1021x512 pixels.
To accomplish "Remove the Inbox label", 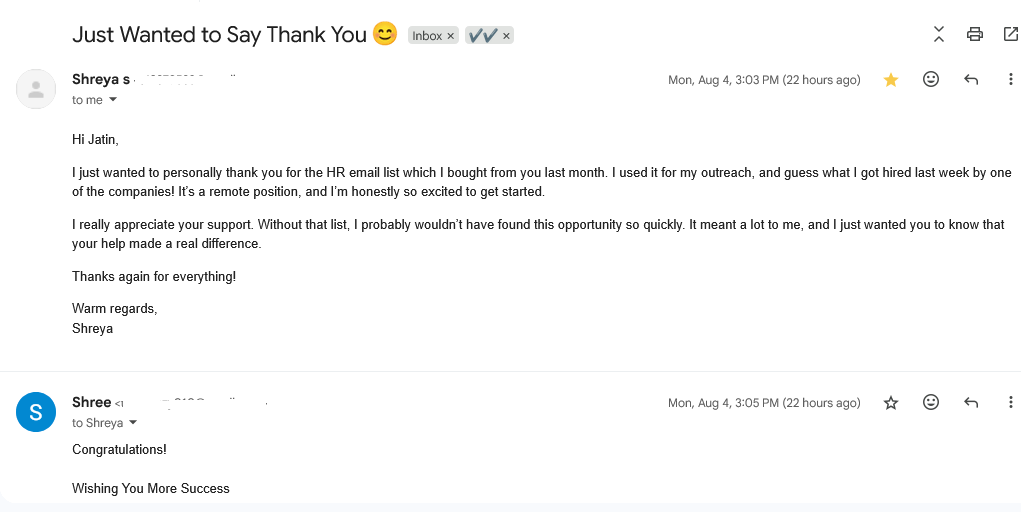I will tap(450, 36).
